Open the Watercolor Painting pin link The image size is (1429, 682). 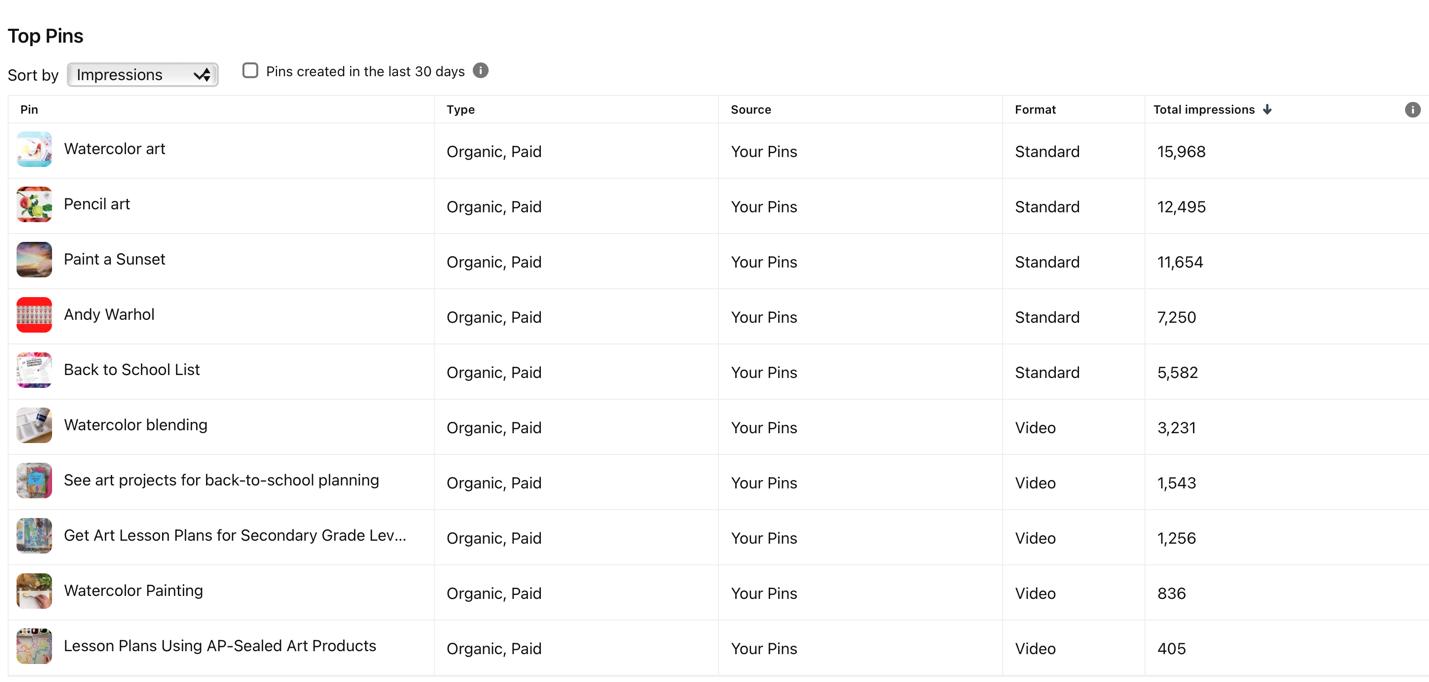(133, 591)
